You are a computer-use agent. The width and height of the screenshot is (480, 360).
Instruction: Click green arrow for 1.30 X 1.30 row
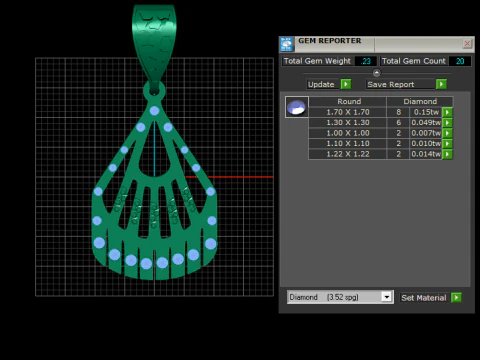[x=447, y=123]
